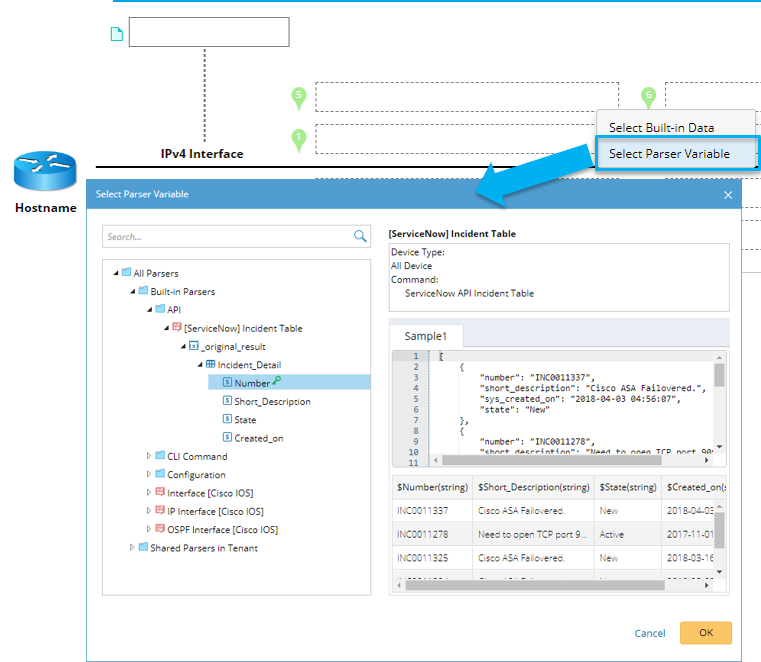Click down arrow of results table scrollbar
The image size is (761, 662).
(x=719, y=572)
